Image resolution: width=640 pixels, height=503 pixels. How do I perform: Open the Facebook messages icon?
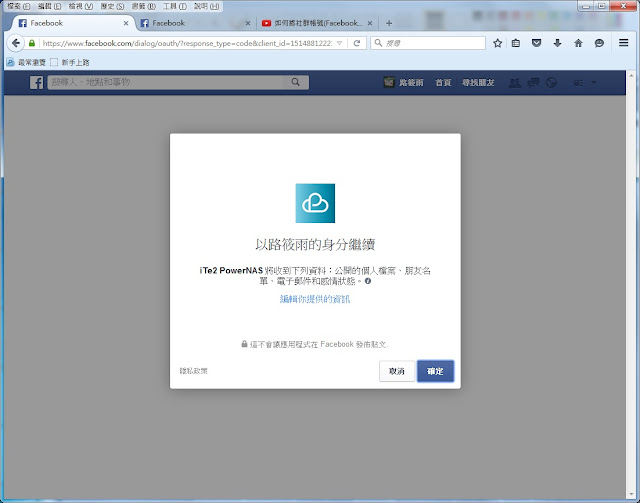(533, 82)
